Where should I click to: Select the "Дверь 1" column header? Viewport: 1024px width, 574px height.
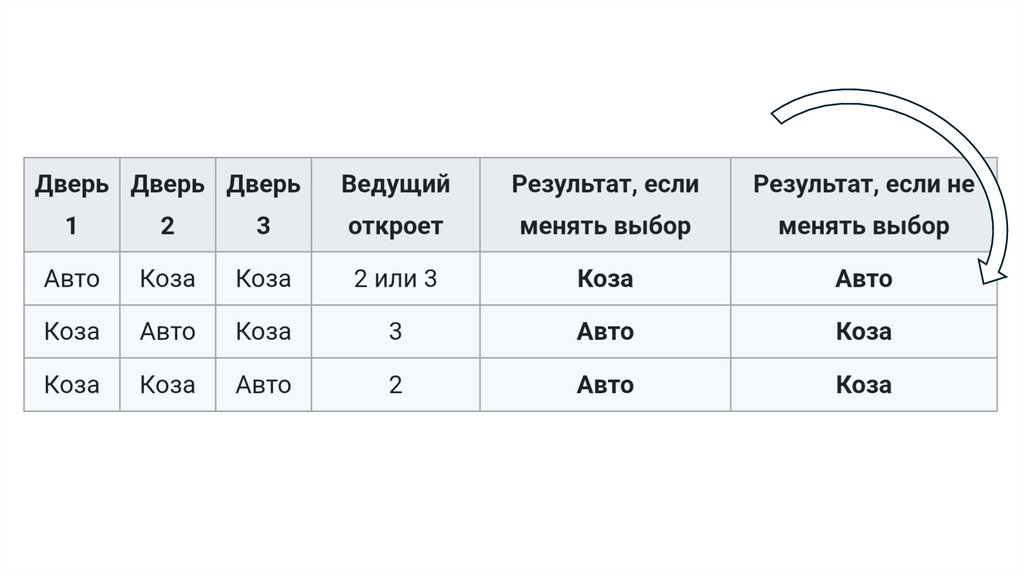(x=72, y=205)
